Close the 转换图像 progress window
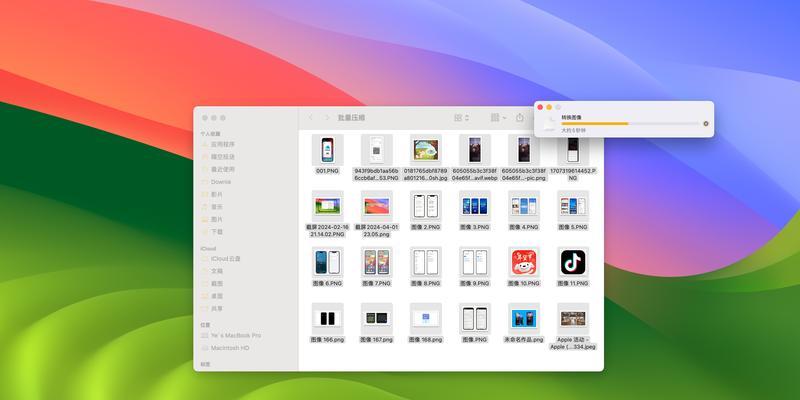The image size is (800, 400). point(540,107)
